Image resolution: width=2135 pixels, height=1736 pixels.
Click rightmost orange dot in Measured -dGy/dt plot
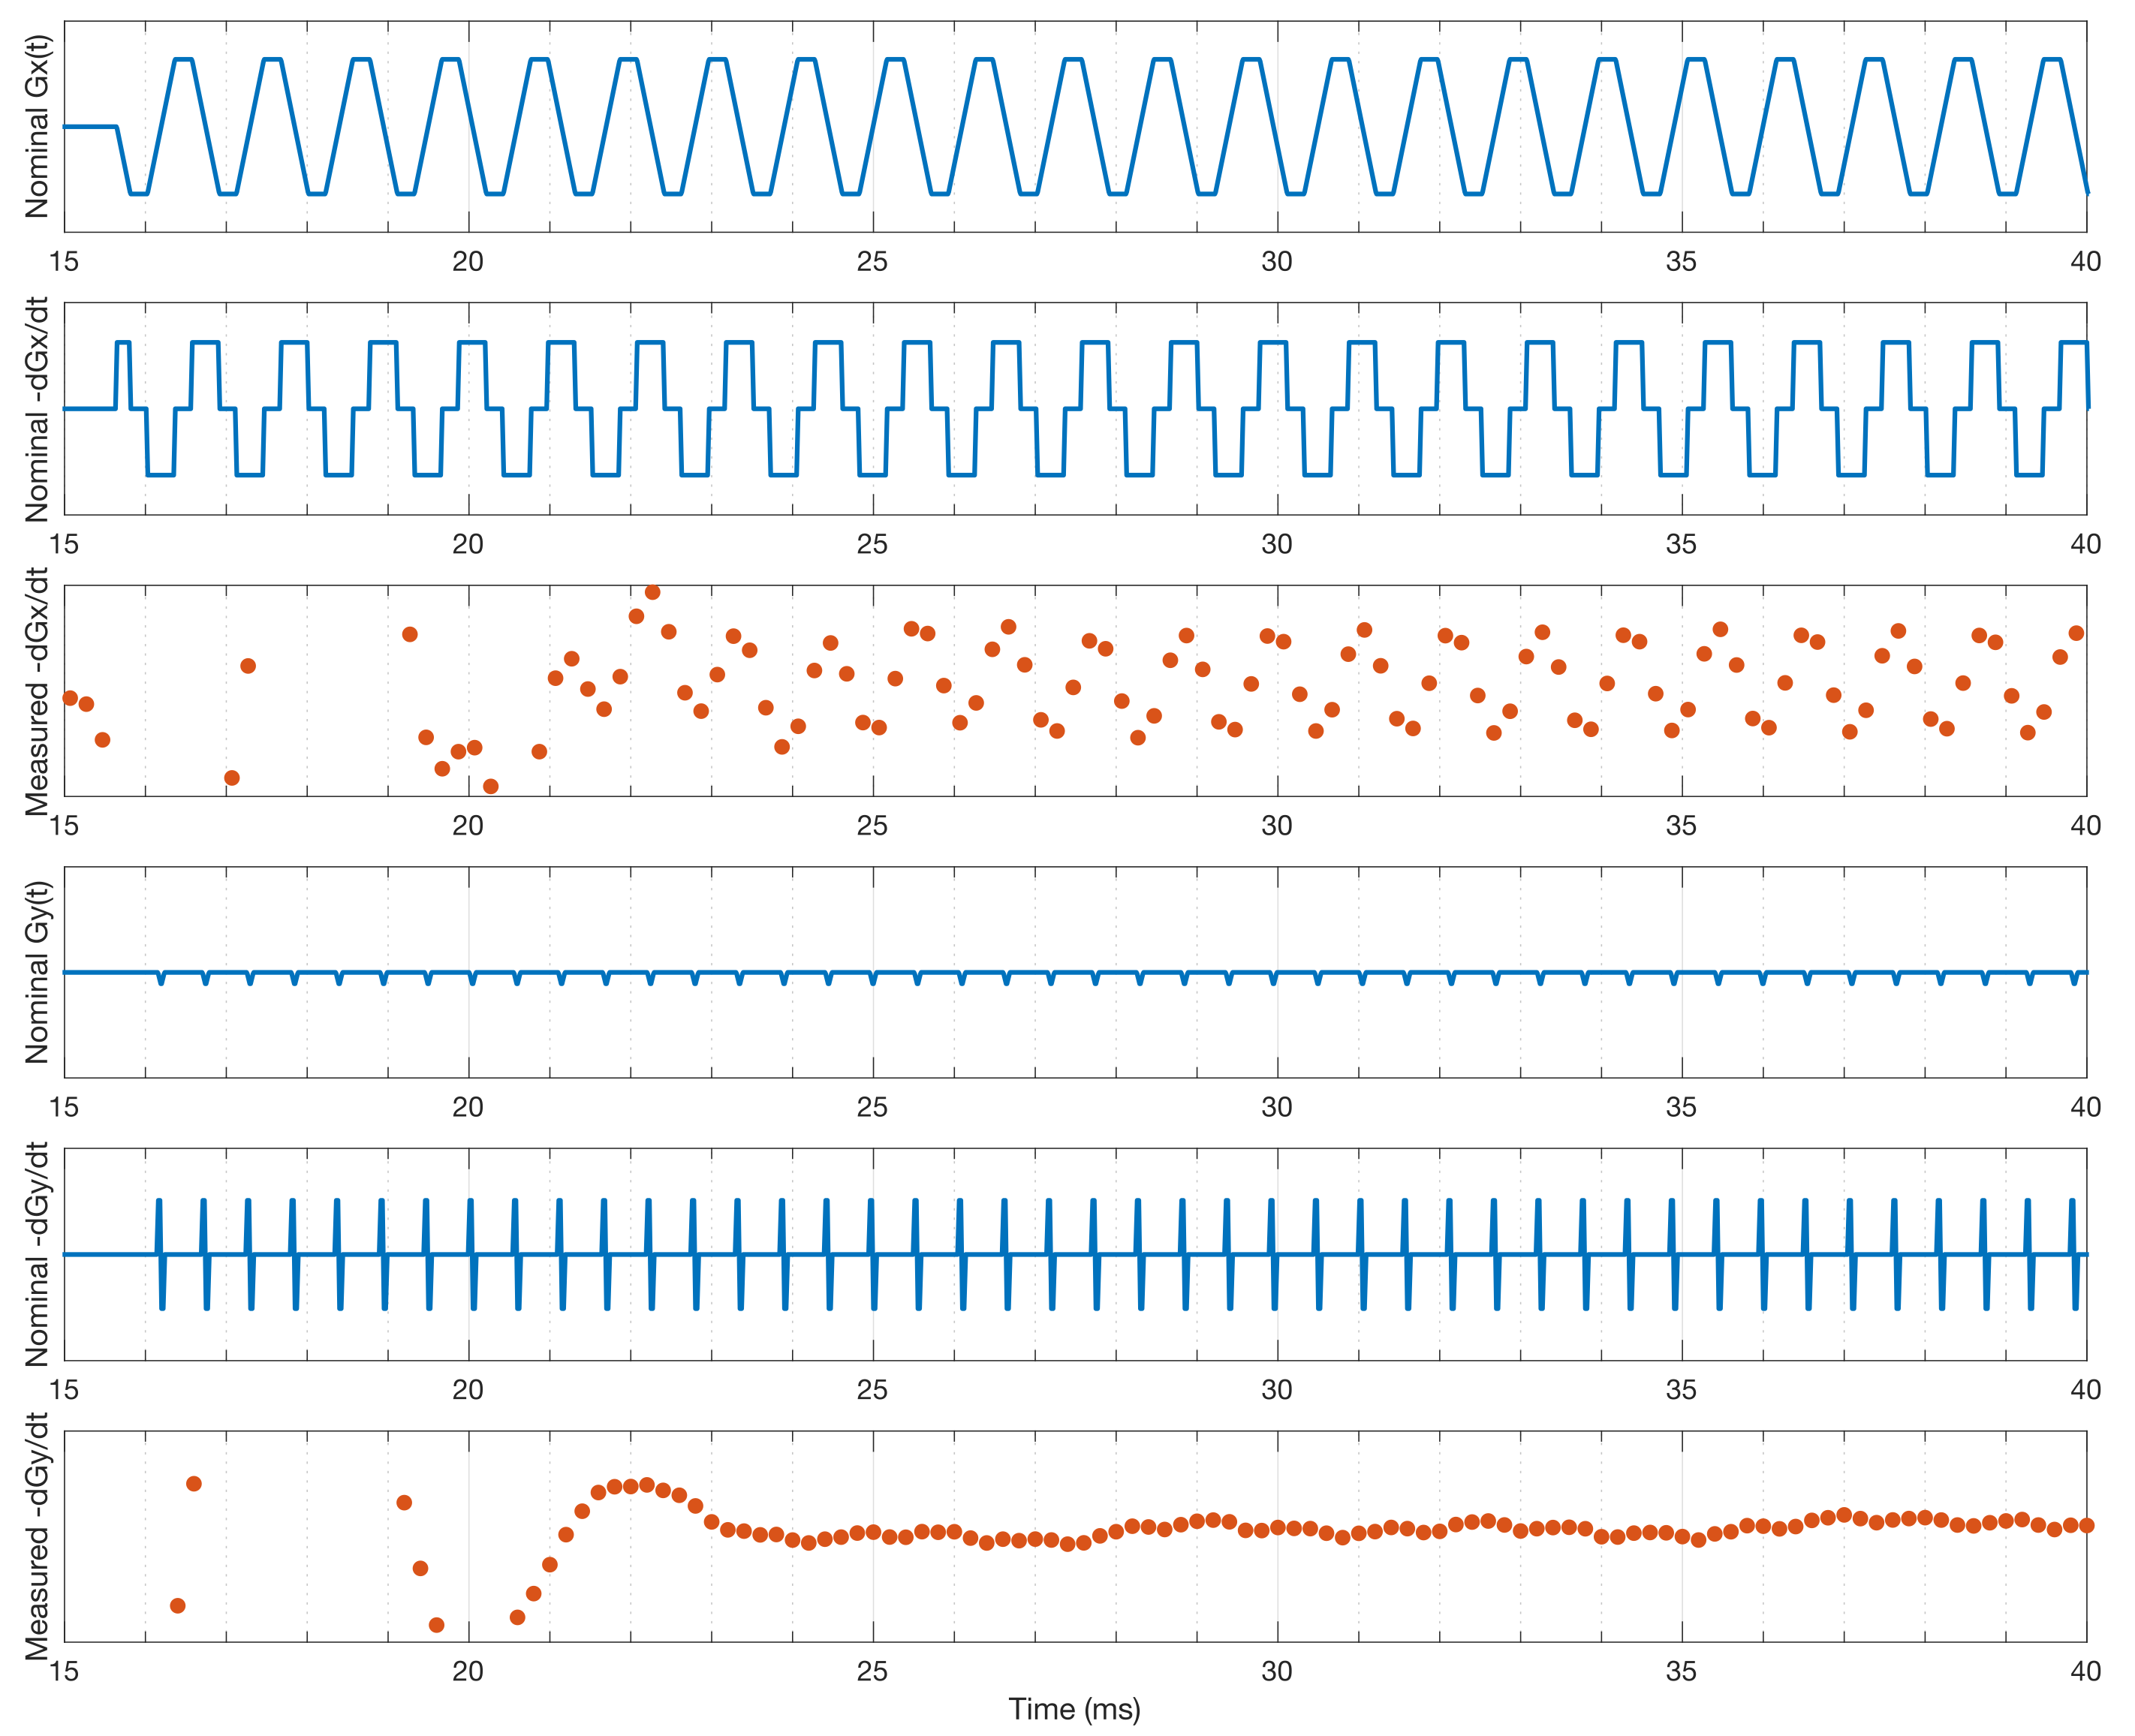[x=2086, y=1526]
